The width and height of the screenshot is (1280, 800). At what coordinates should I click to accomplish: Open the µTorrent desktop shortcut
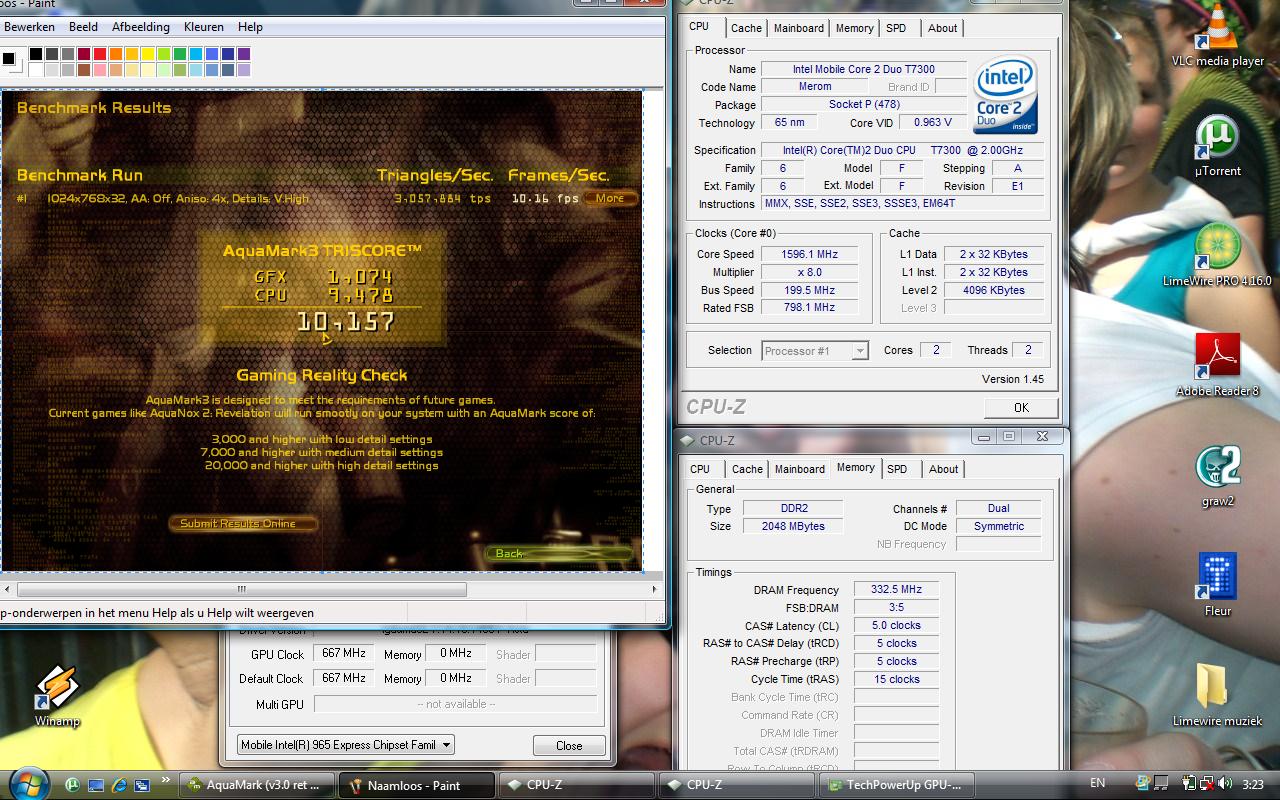tap(1217, 146)
